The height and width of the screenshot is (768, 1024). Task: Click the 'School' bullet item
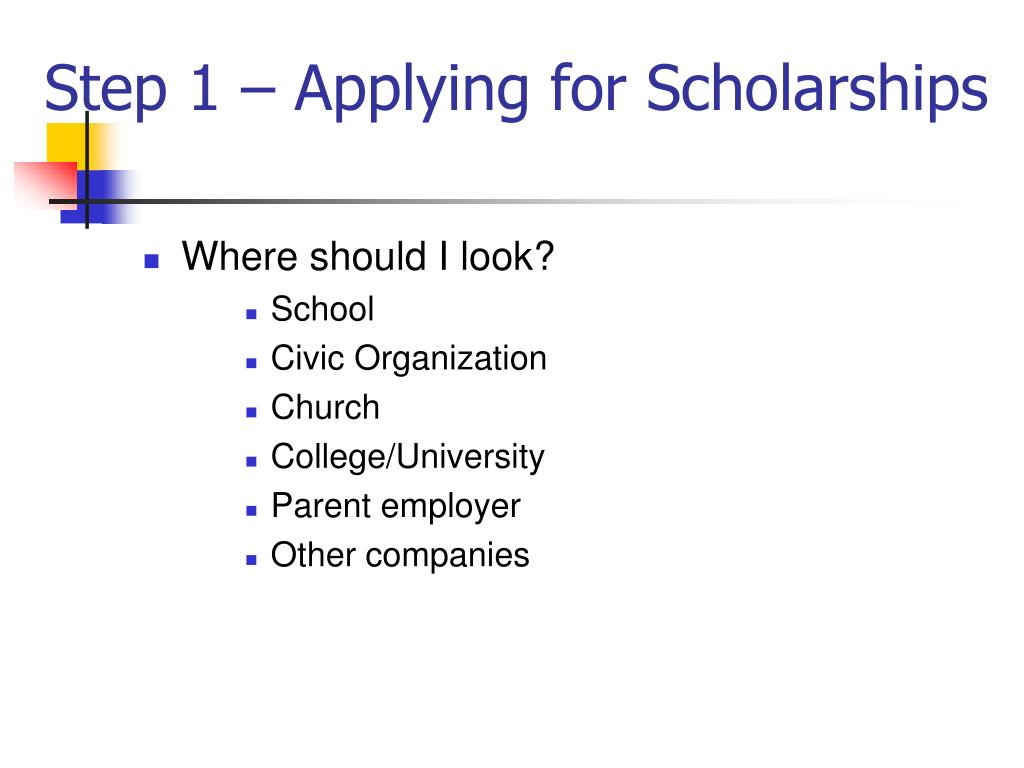click(323, 309)
